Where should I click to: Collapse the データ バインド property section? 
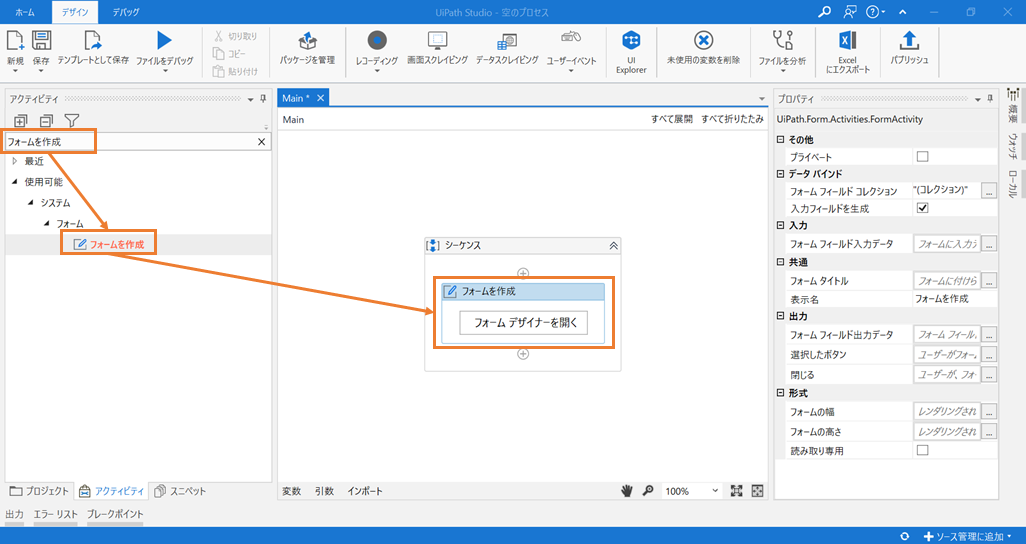pos(780,173)
